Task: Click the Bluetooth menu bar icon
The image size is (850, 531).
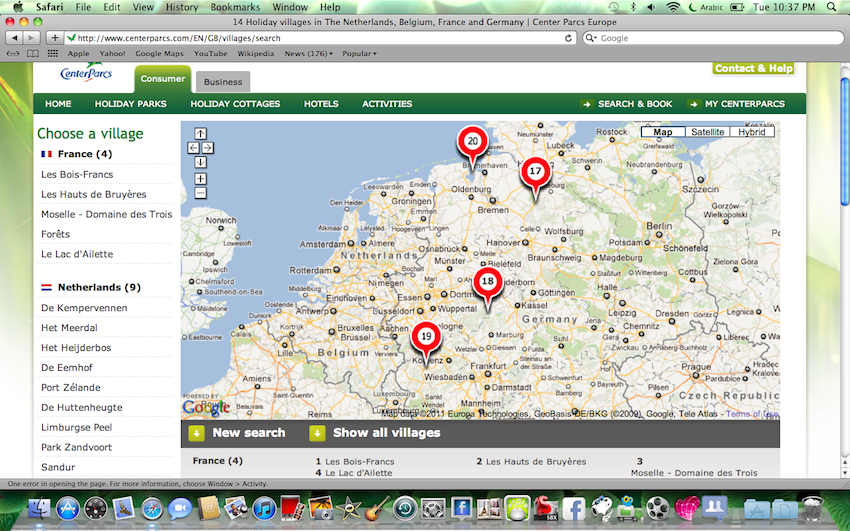Action: pyautogui.click(x=634, y=7)
